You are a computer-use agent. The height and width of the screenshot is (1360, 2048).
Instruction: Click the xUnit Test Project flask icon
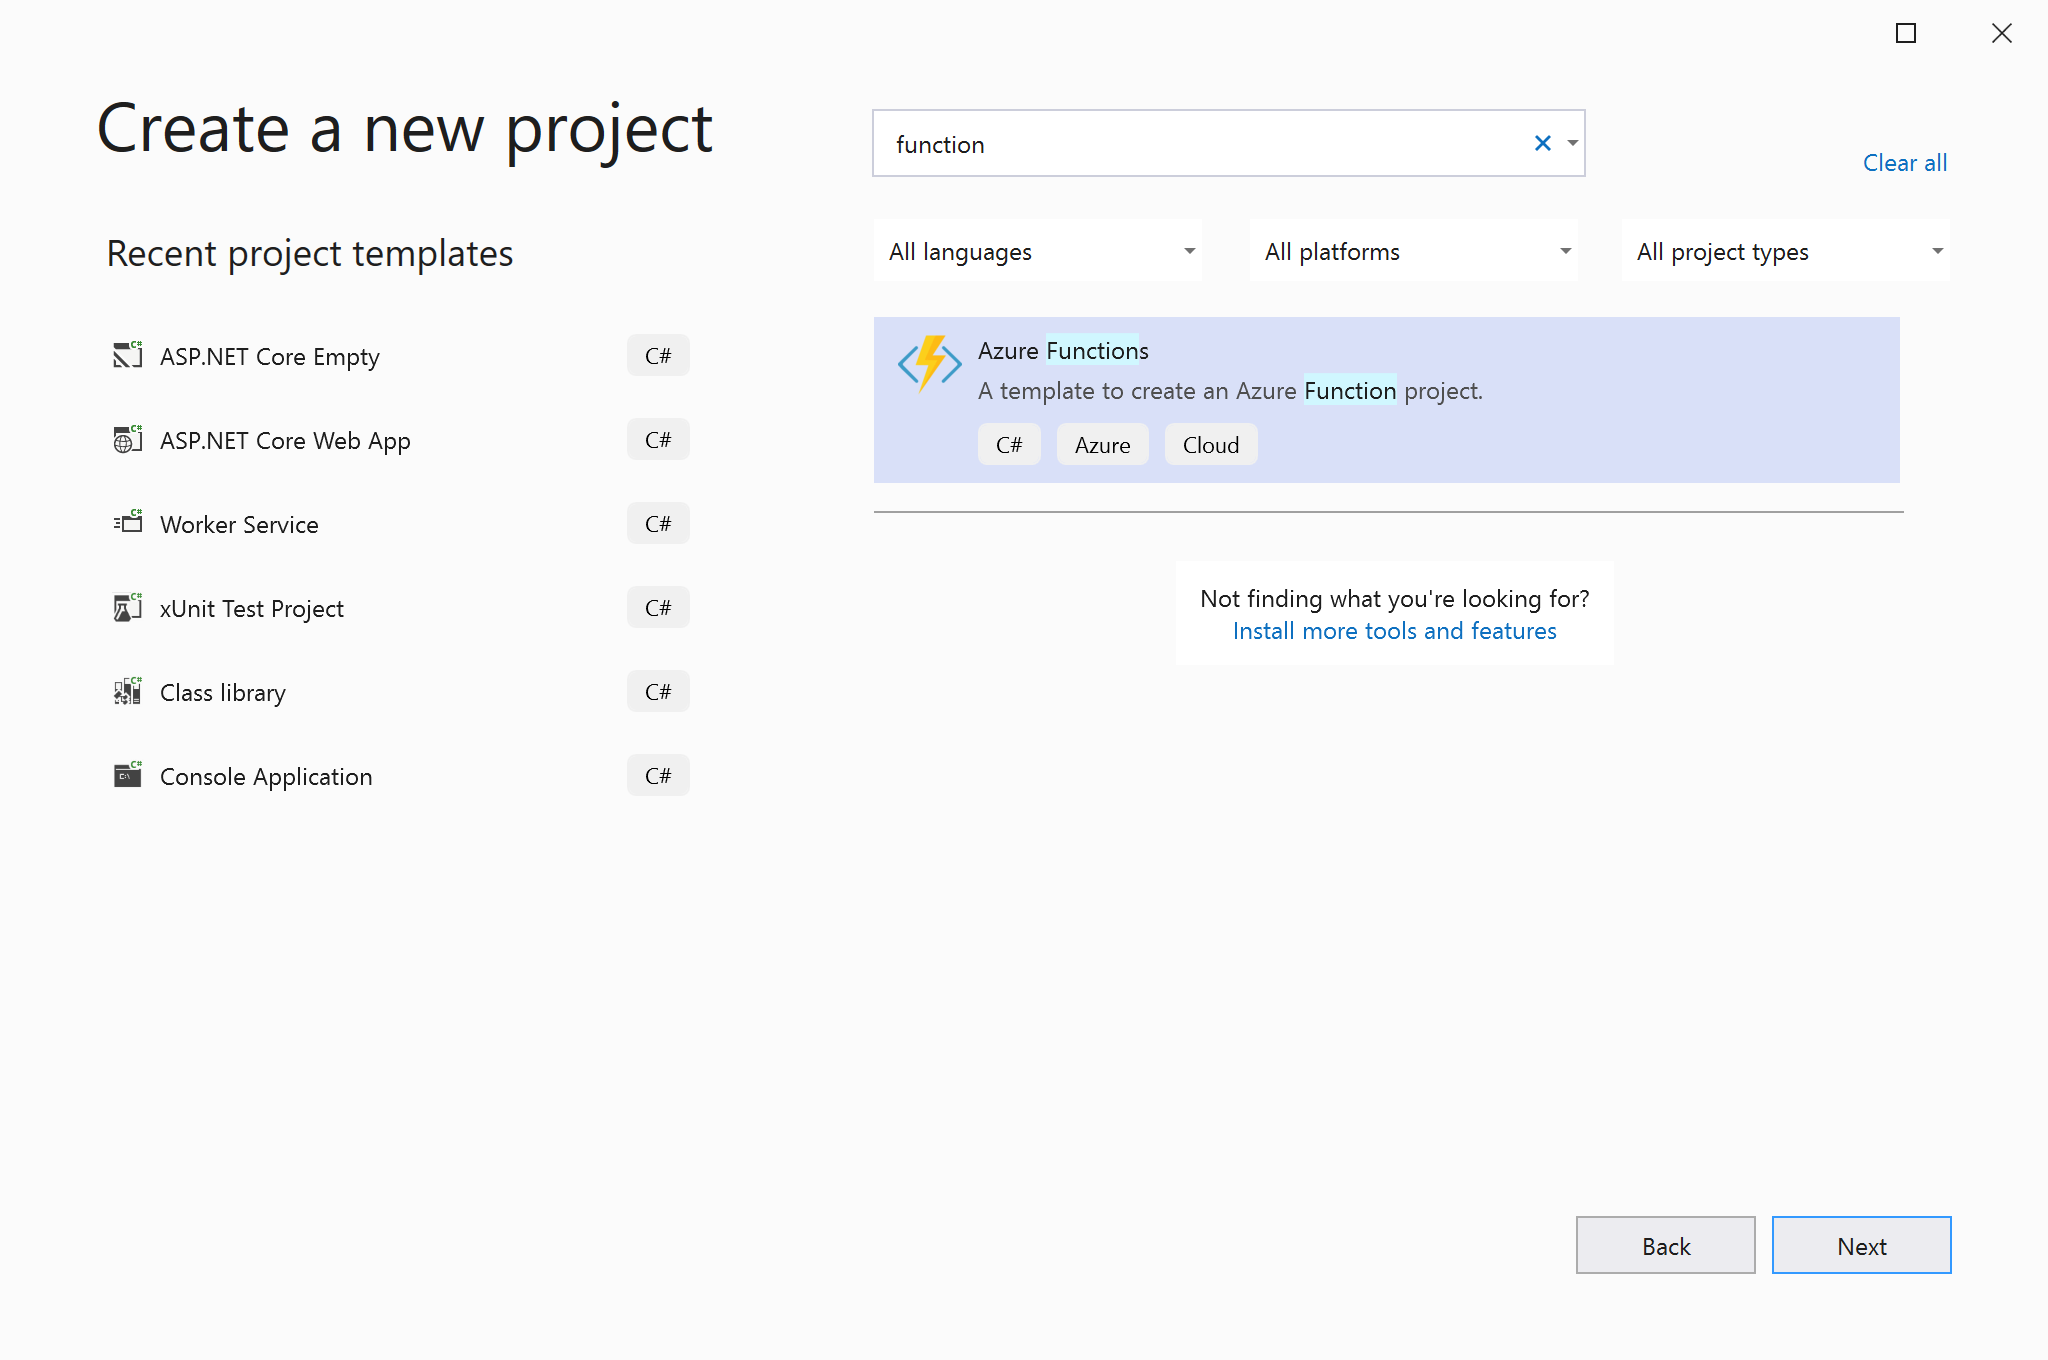[x=127, y=607]
